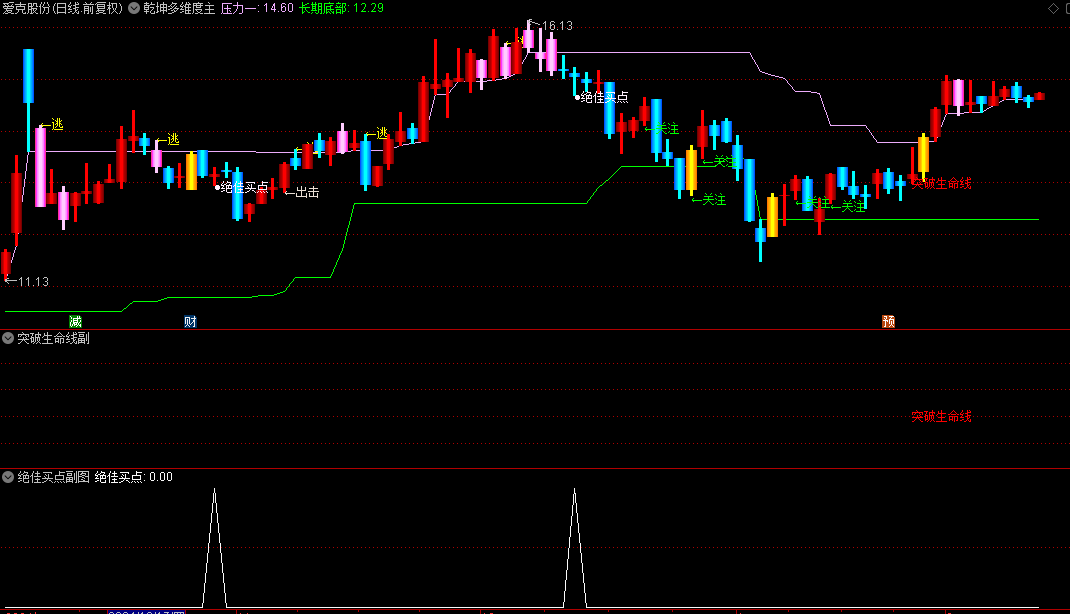Select the 乾坤多维度主 indicator name

(179, 8)
